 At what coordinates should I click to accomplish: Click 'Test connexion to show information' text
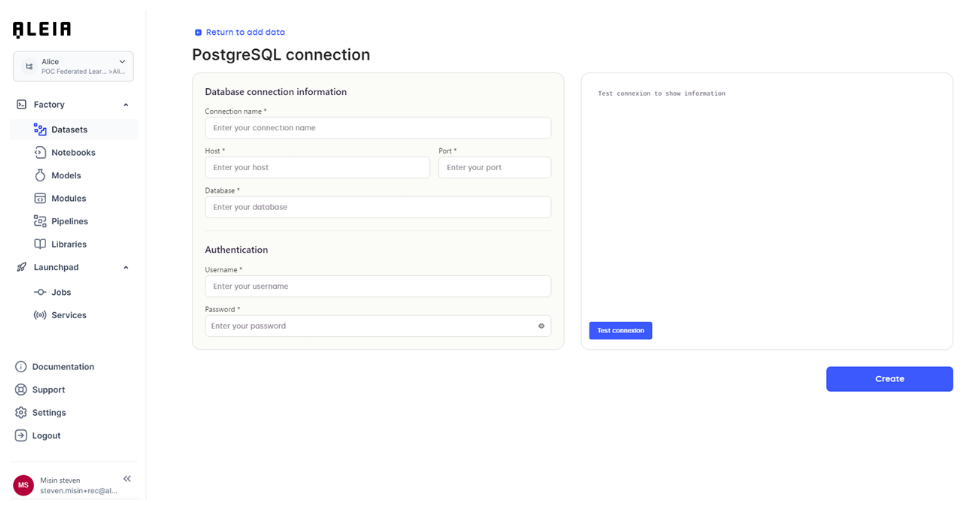(x=662, y=93)
